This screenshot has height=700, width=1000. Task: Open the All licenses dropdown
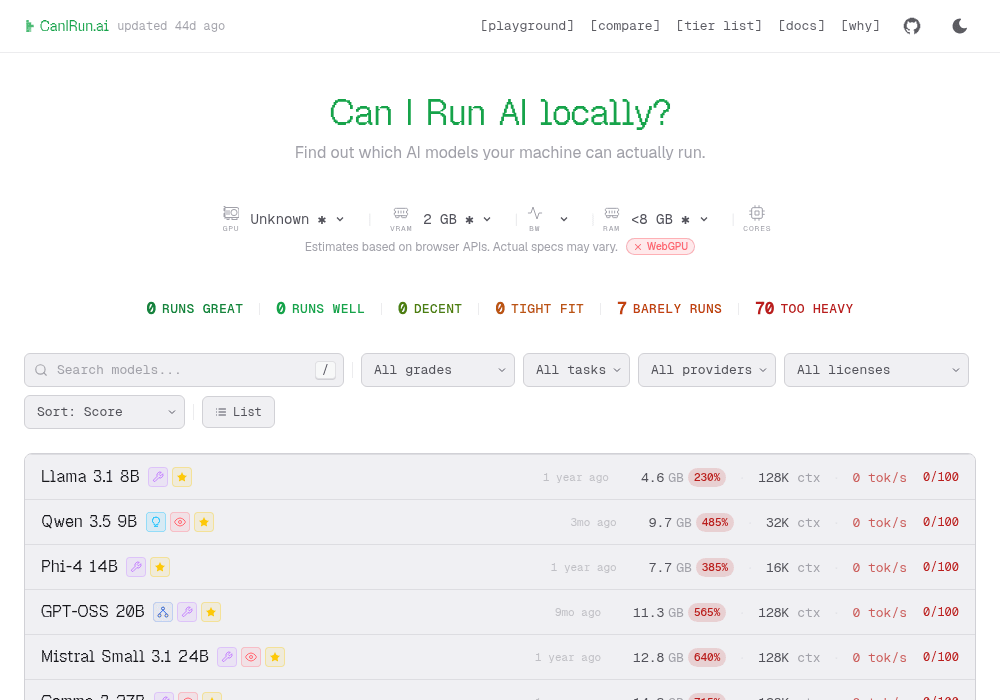876,370
